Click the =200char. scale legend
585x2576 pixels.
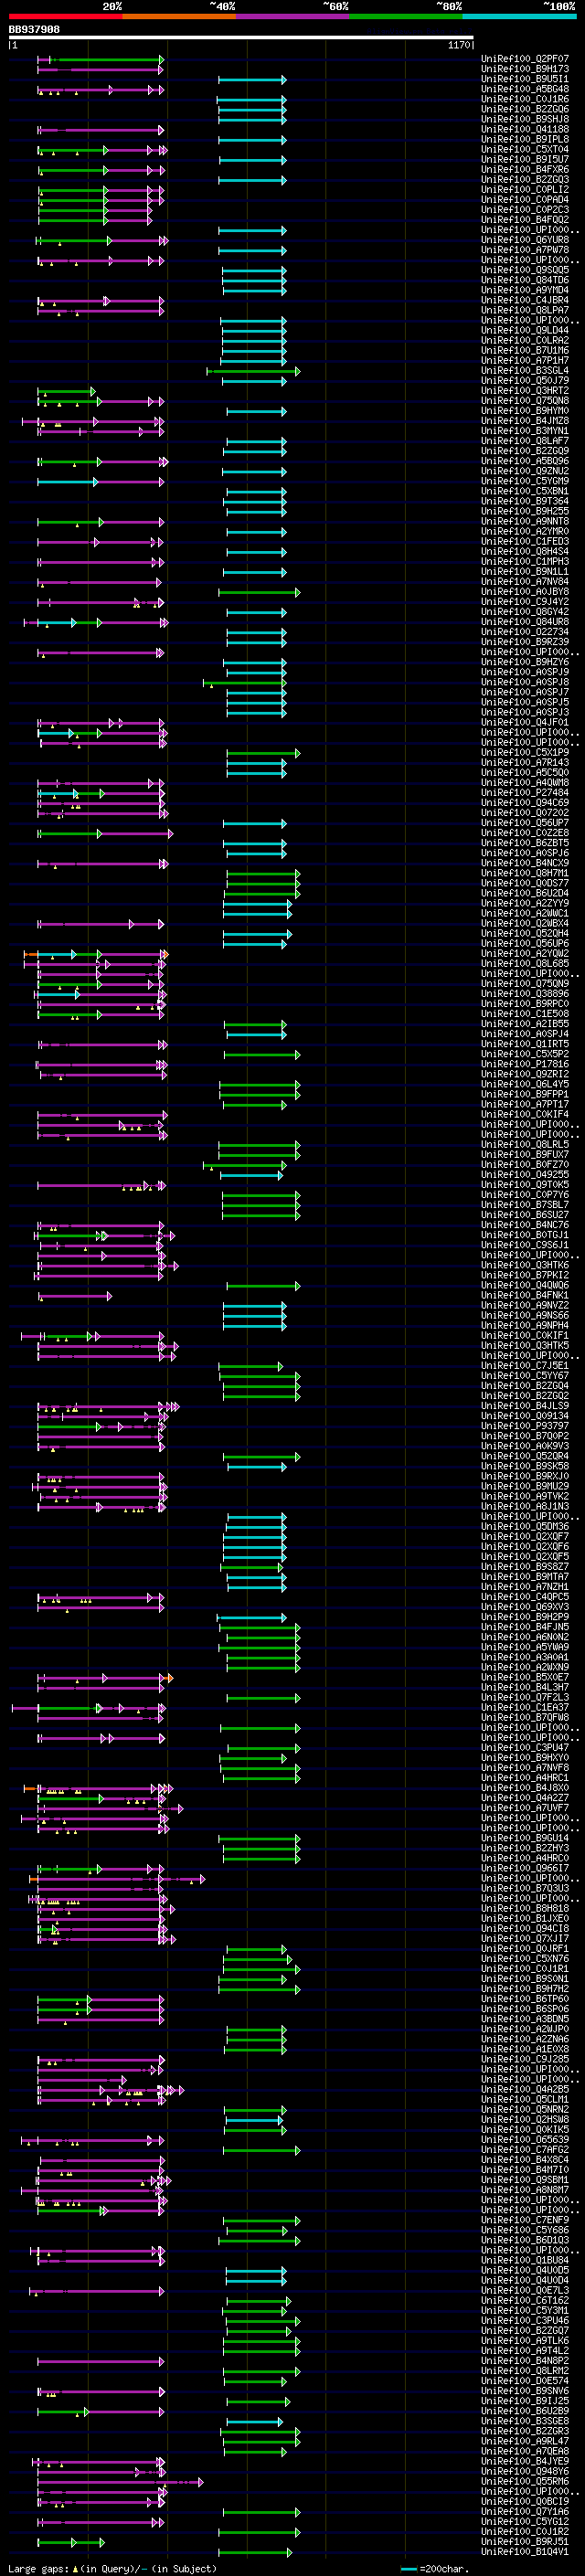(x=433, y=2568)
